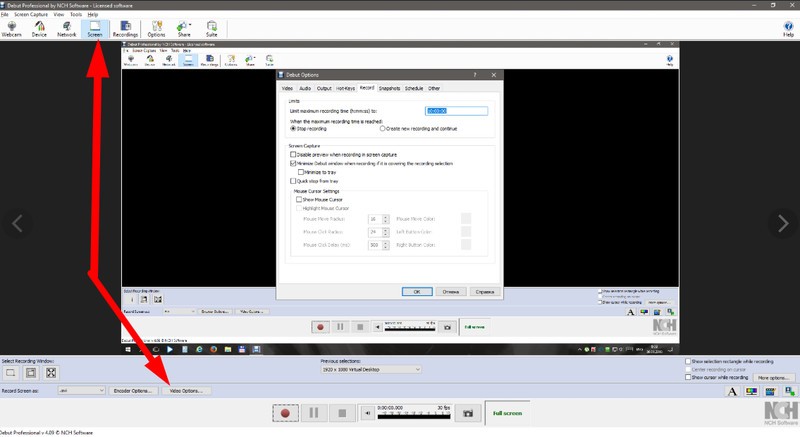The image size is (800, 437).
Task: Choose full screen recording window tool
Action: [x=51, y=373]
